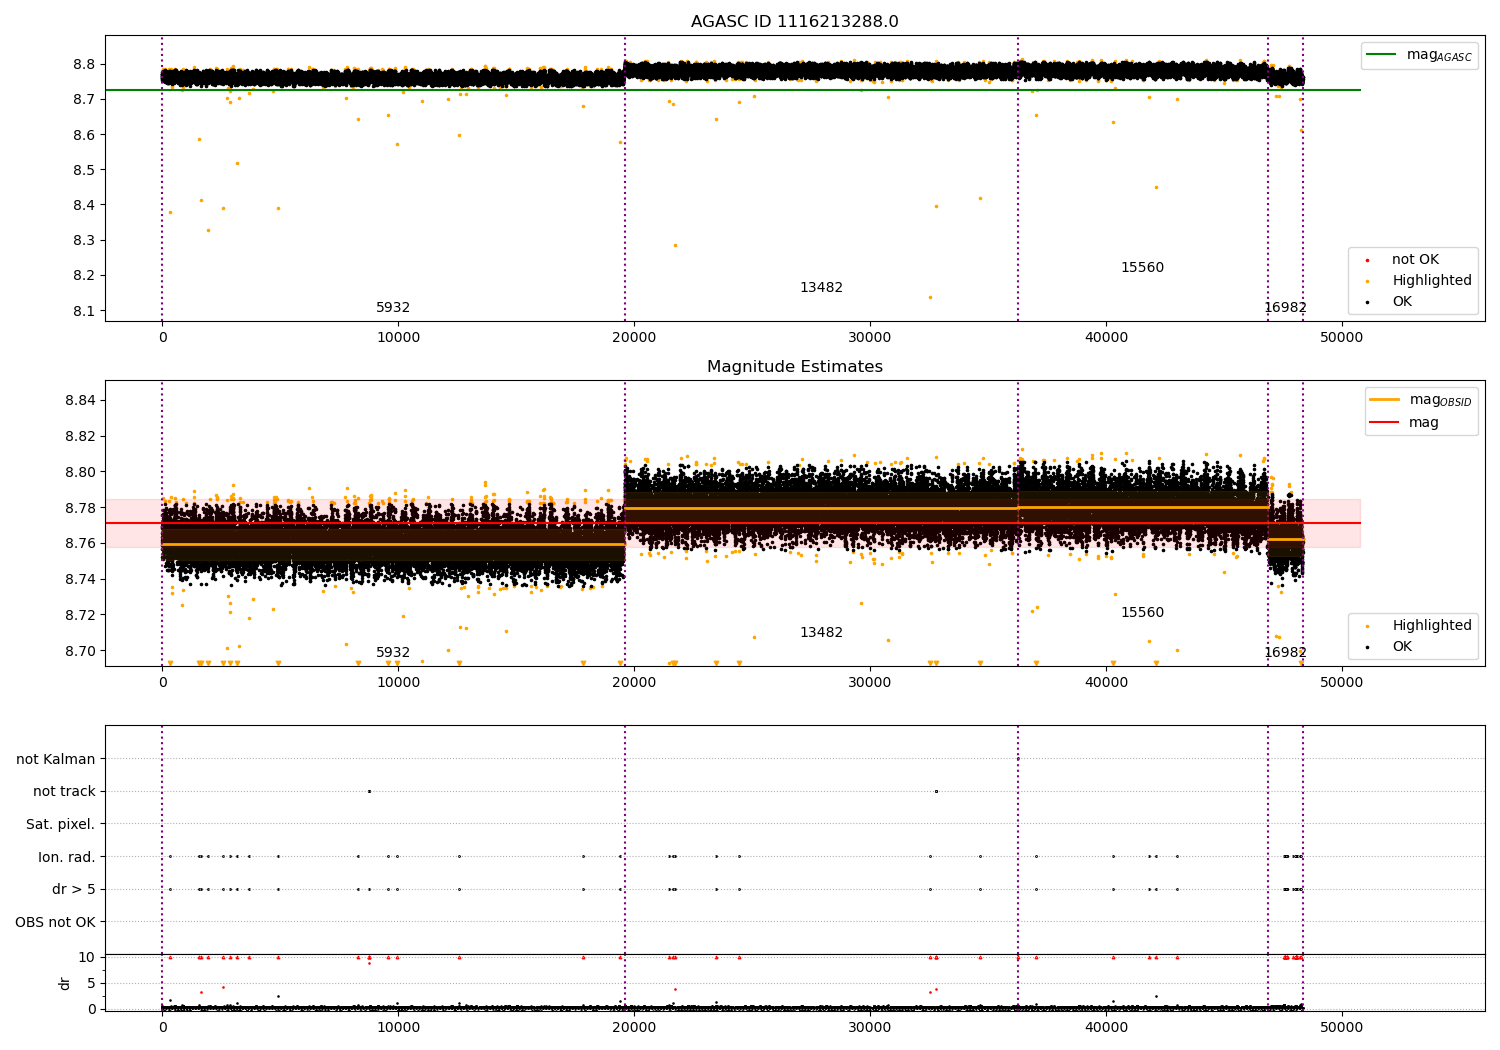1500x1050 pixels.
Task: Click the 8.72 y-axis tick label
Action: click(x=81, y=615)
